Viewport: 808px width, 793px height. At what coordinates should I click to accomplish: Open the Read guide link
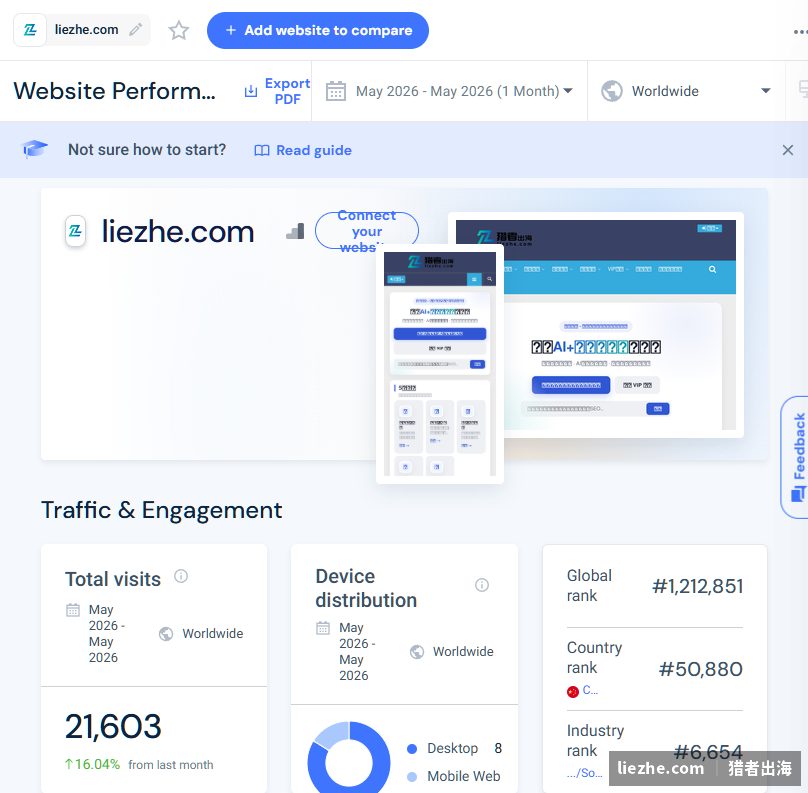click(x=303, y=150)
